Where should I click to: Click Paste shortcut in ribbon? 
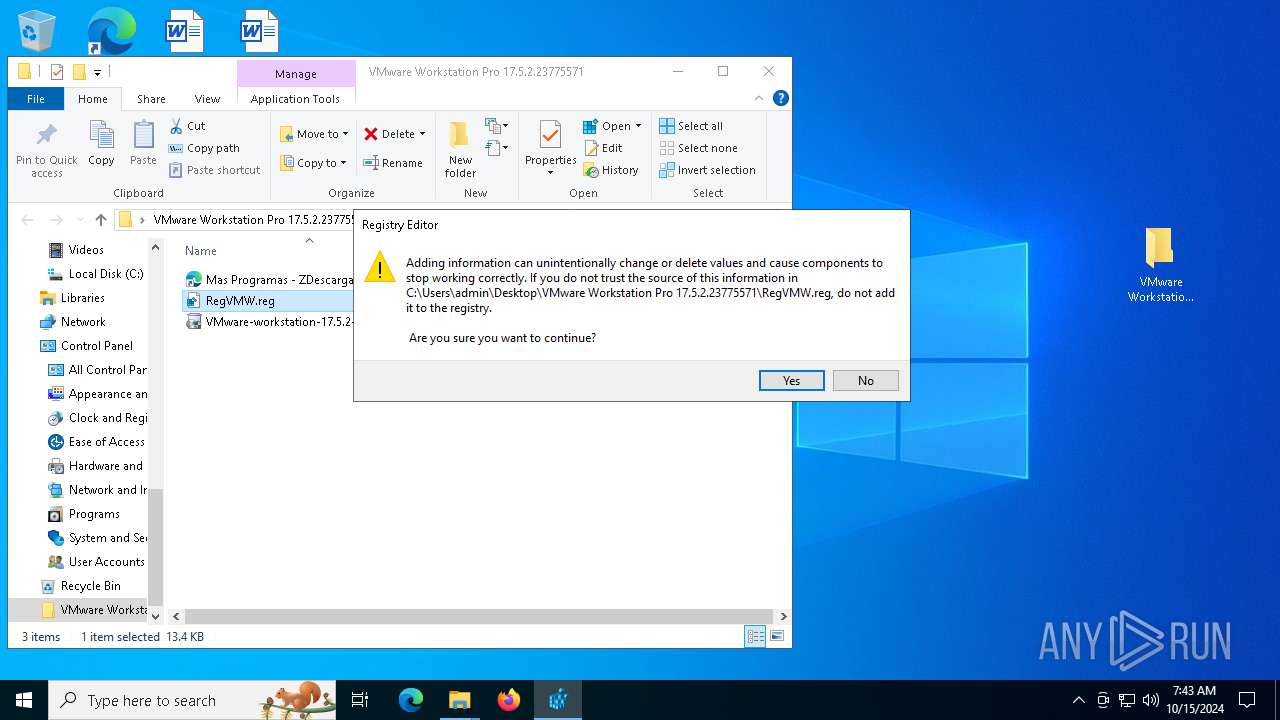tap(214, 170)
